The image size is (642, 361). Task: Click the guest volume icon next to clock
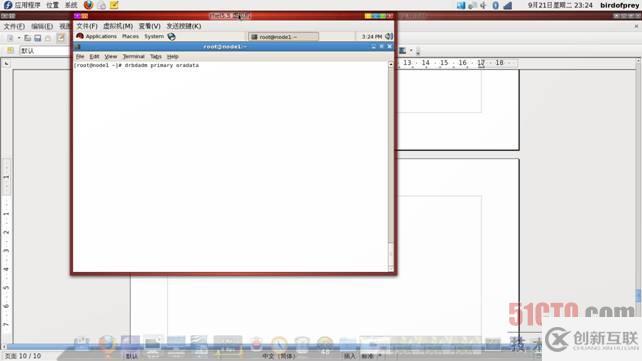[x=389, y=36]
